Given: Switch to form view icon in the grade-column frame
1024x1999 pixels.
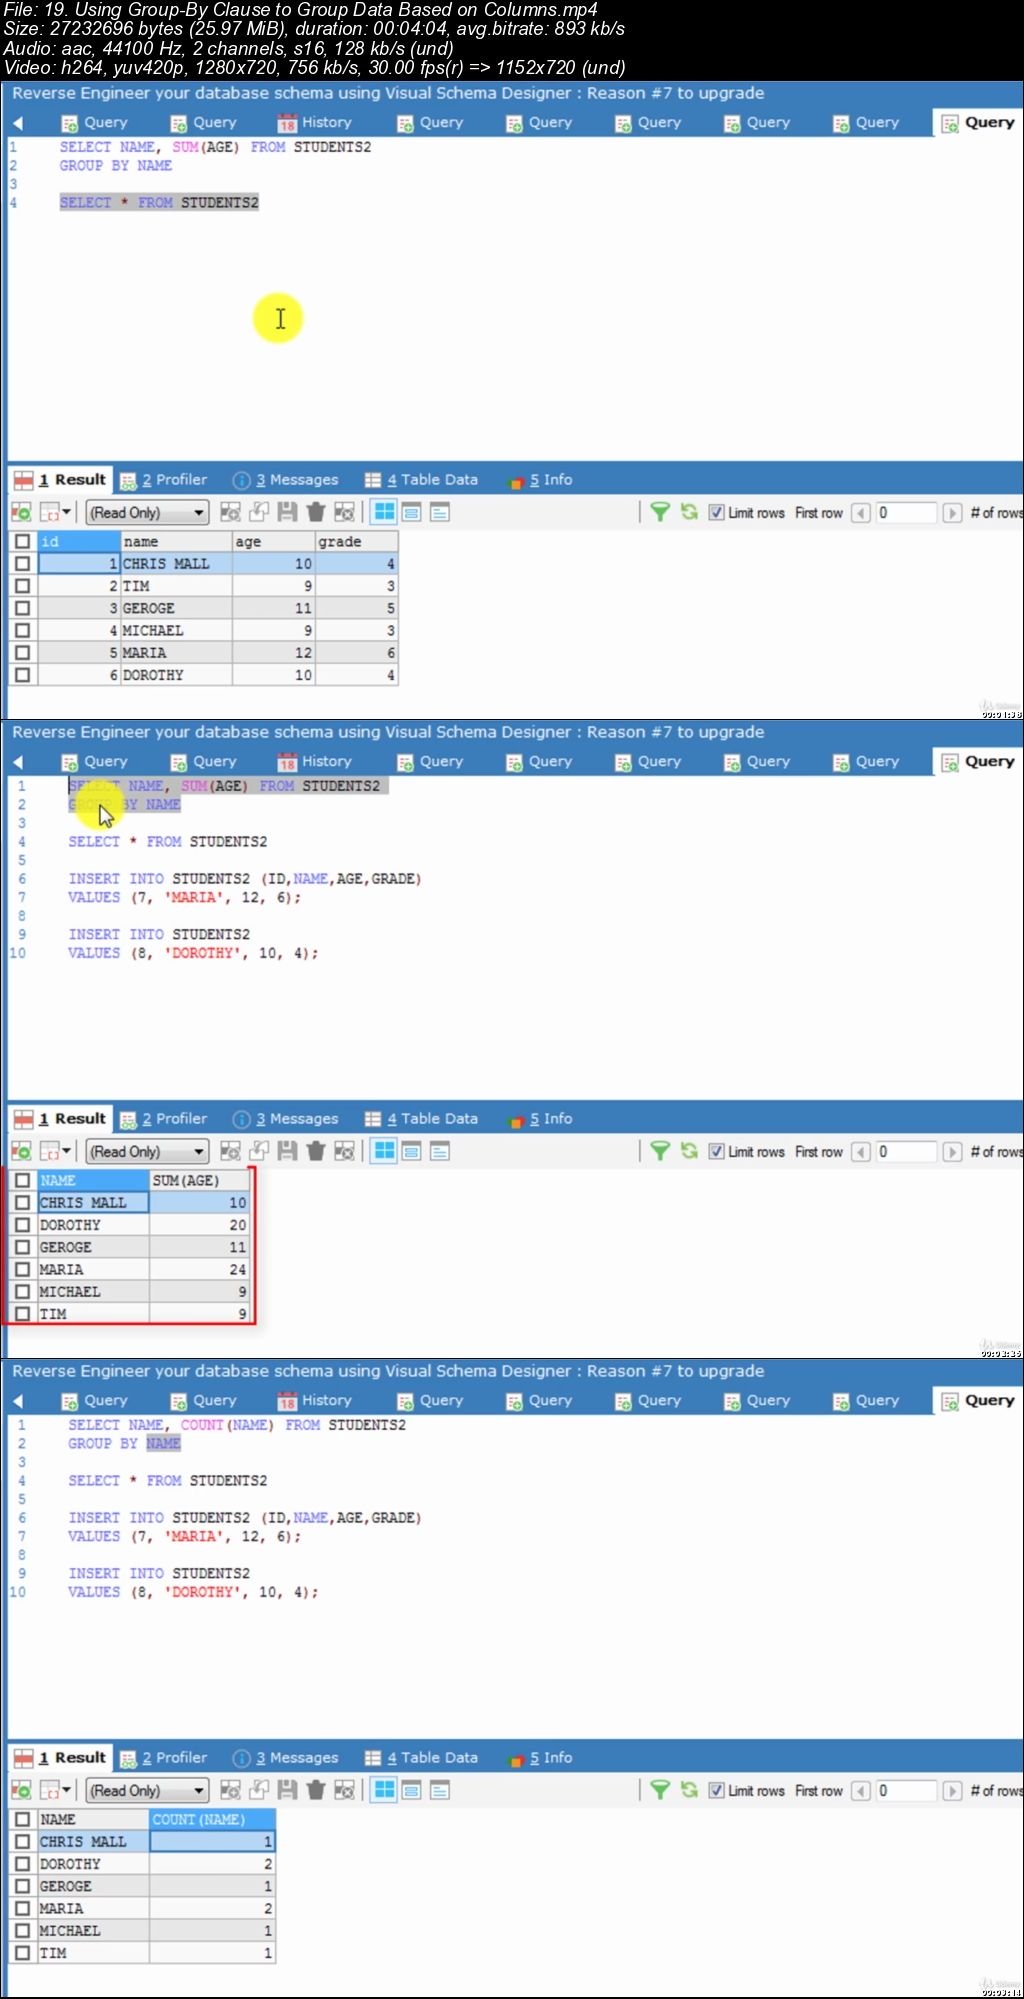Looking at the screenshot, I should 411,512.
